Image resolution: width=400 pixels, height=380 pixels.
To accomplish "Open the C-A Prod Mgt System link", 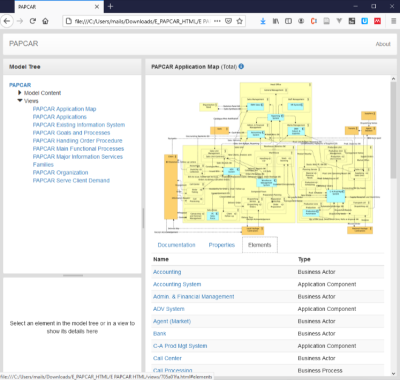I will [x=180, y=346].
